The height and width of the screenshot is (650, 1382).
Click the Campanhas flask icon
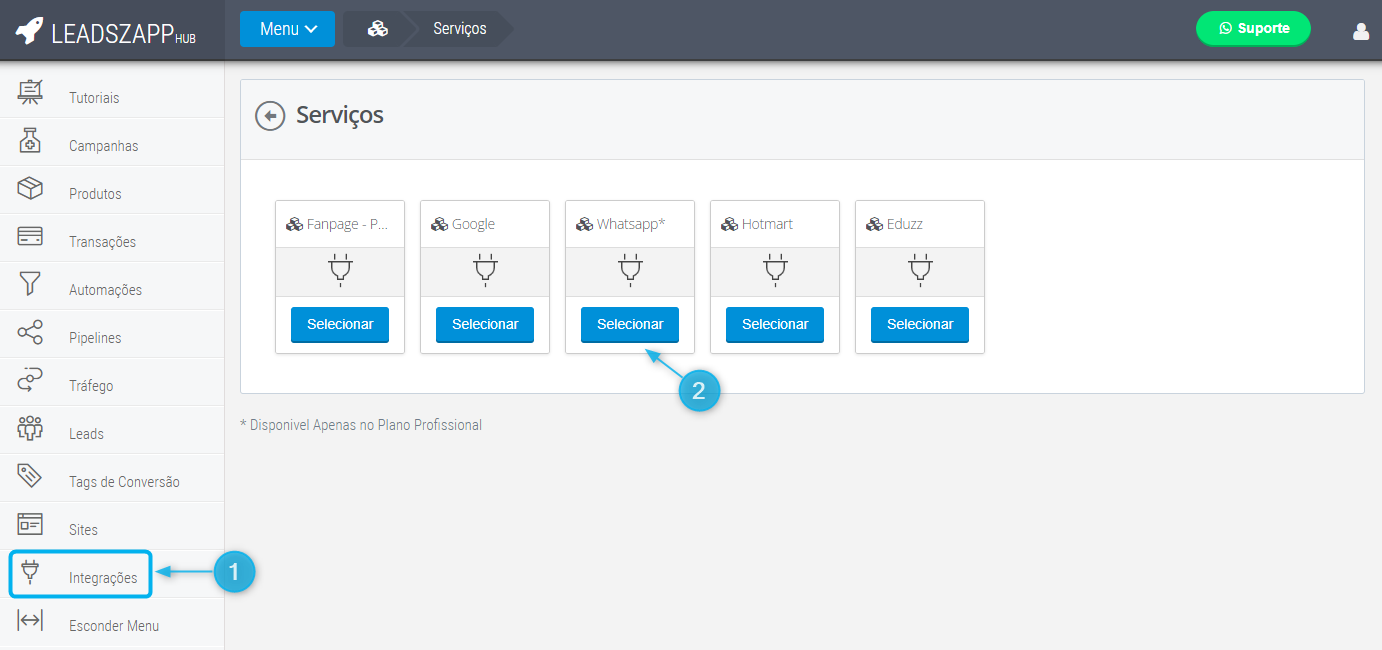[x=30, y=141]
